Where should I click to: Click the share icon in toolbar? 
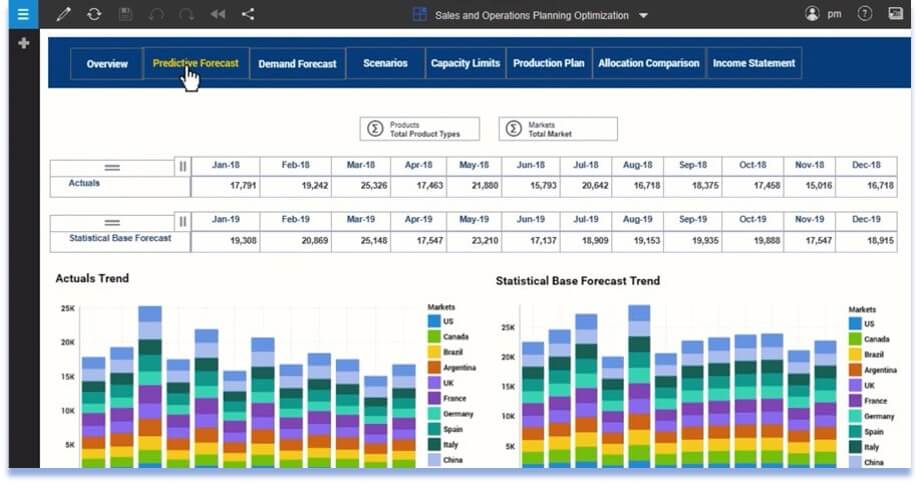tap(248, 15)
